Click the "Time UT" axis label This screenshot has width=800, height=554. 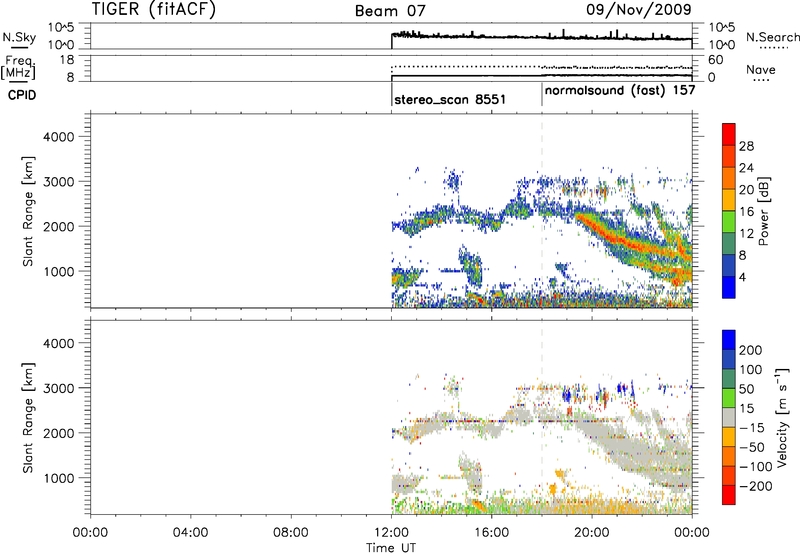tap(391, 547)
